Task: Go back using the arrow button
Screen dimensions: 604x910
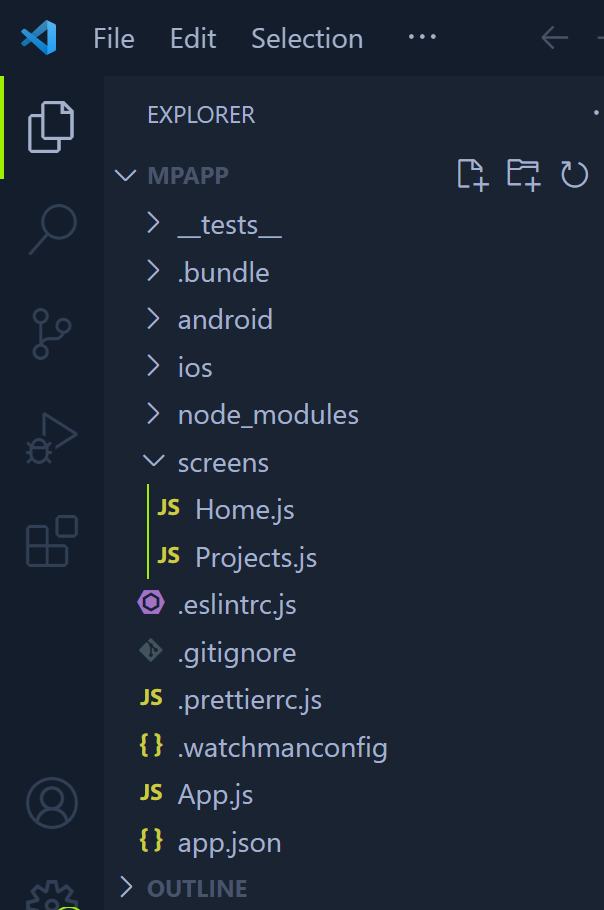Action: click(x=554, y=38)
